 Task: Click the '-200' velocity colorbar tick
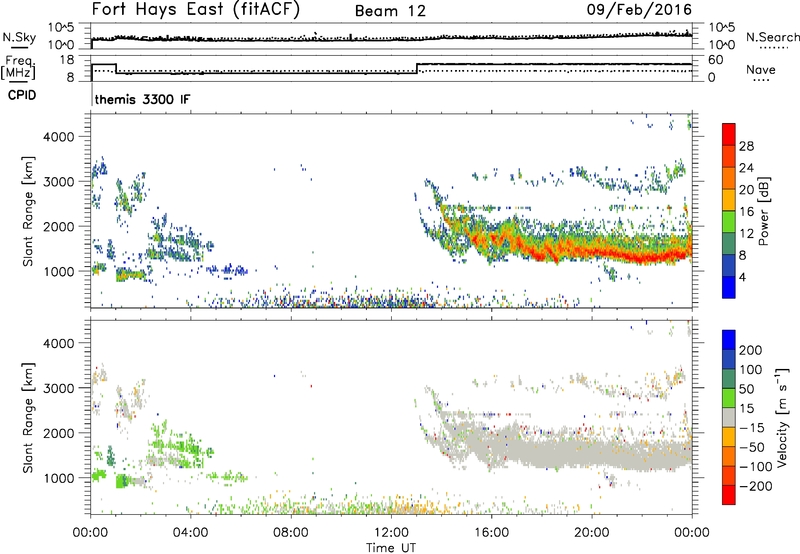coord(755,486)
